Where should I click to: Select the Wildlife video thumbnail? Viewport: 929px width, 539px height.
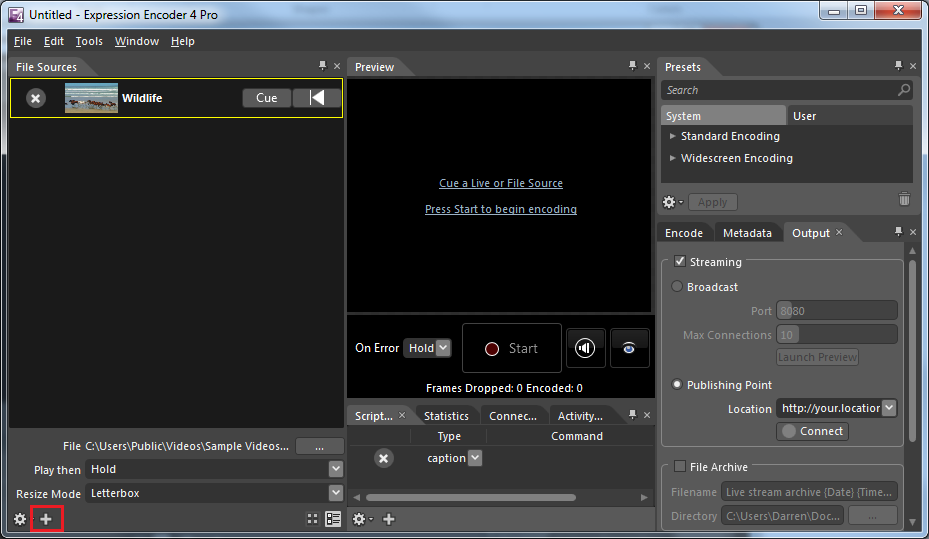coord(91,98)
